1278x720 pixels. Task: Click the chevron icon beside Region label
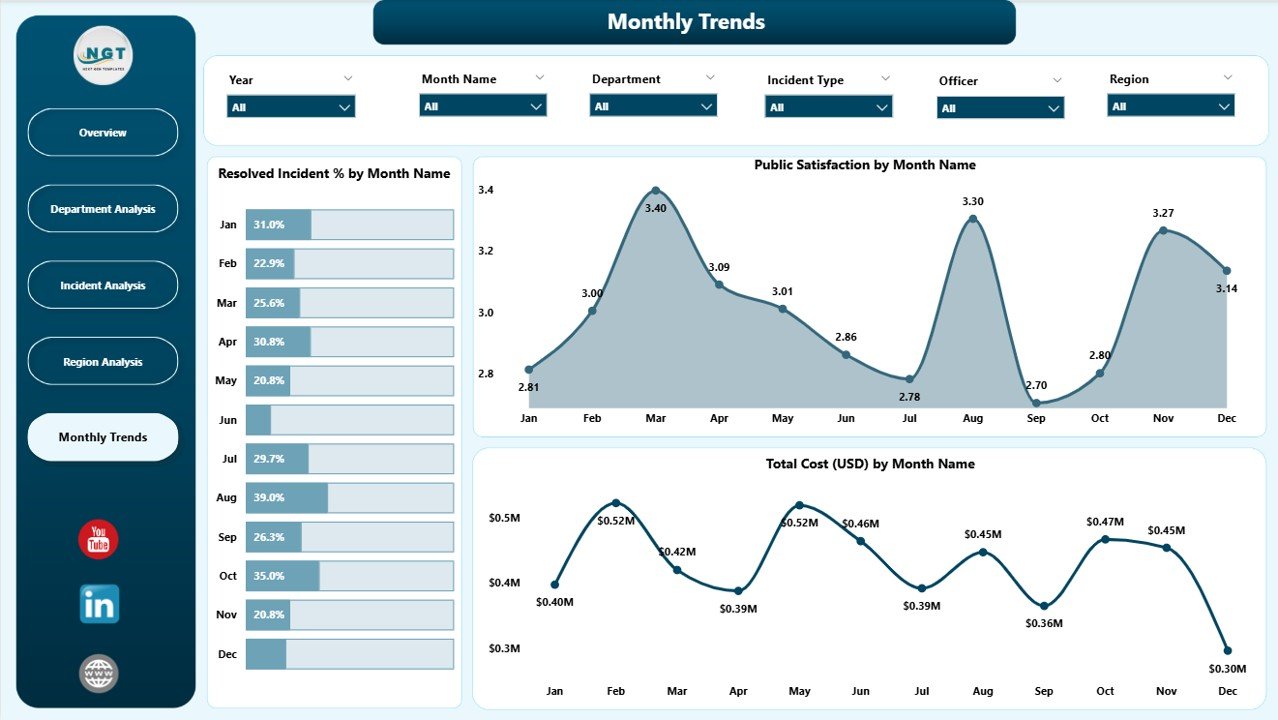point(1227,77)
